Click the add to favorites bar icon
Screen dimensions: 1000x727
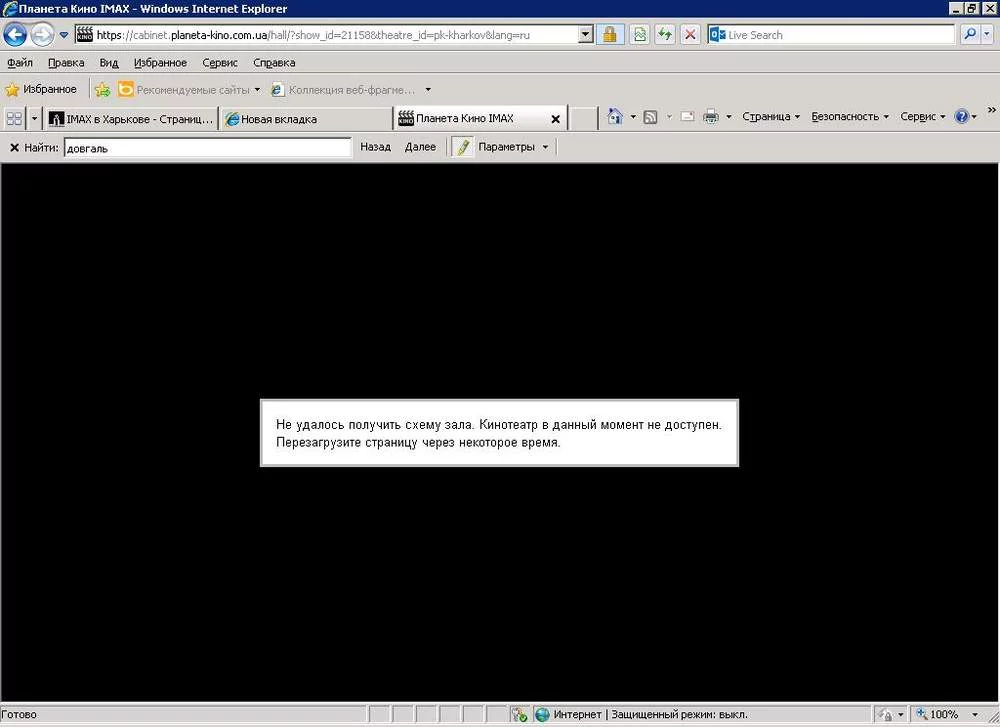pyautogui.click(x=102, y=90)
